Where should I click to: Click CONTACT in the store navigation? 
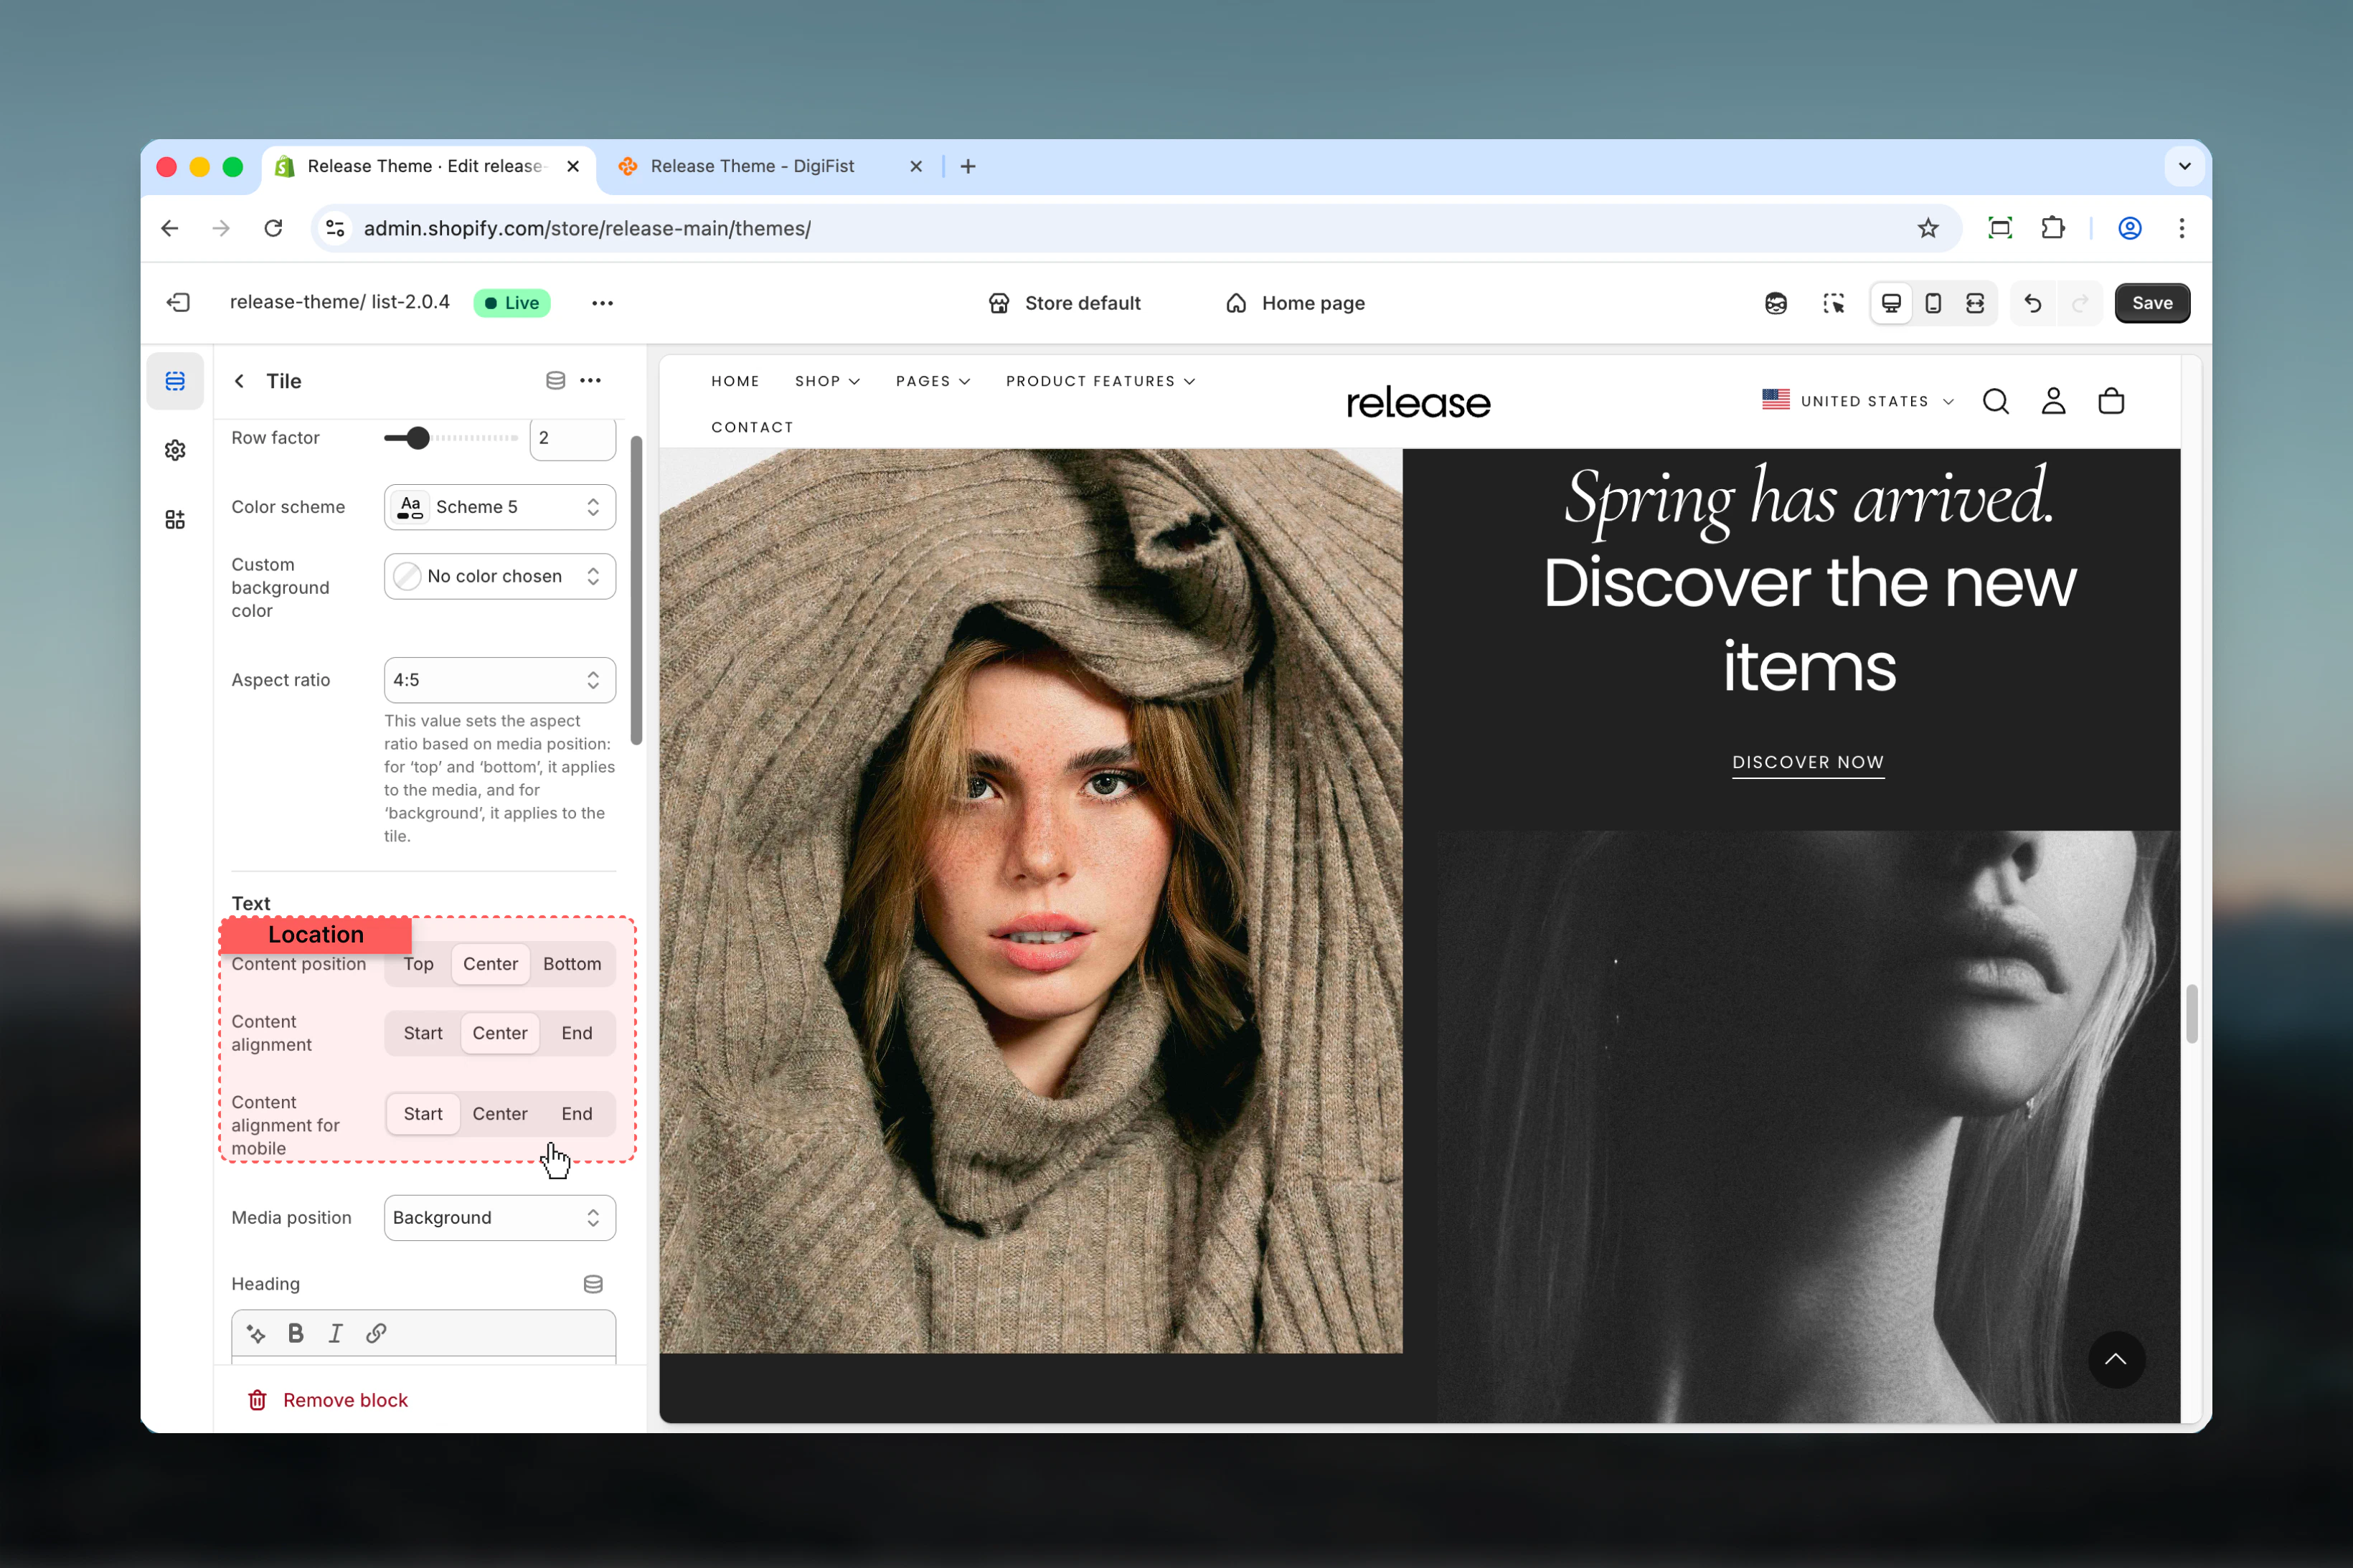752,427
